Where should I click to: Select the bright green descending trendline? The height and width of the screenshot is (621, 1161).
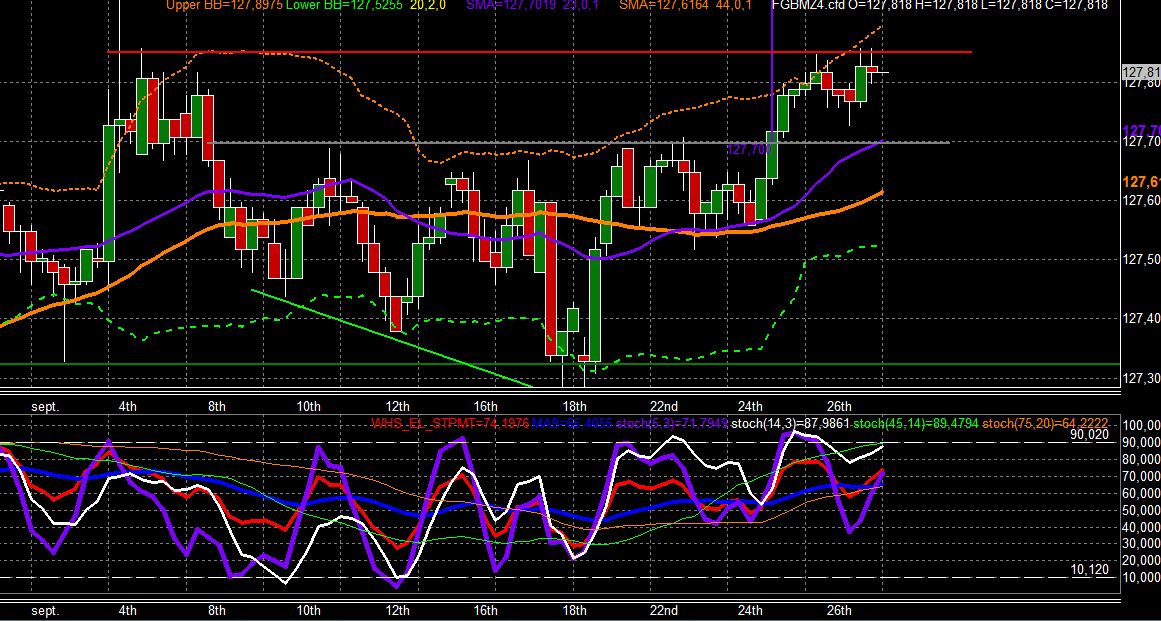pos(391,338)
